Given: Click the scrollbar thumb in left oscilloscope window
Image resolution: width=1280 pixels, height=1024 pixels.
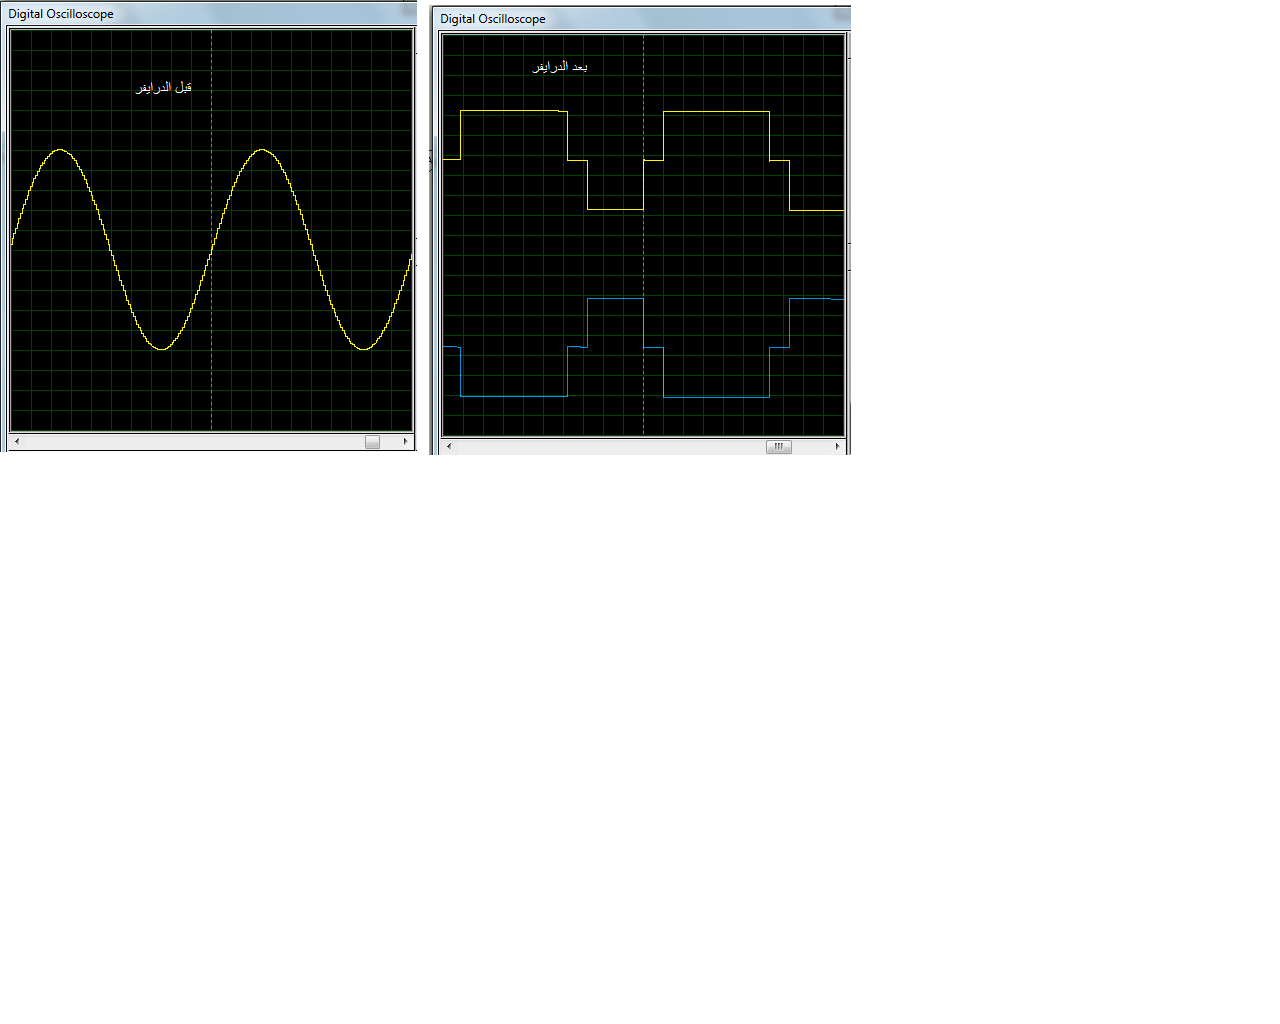Looking at the screenshot, I should click(372, 441).
